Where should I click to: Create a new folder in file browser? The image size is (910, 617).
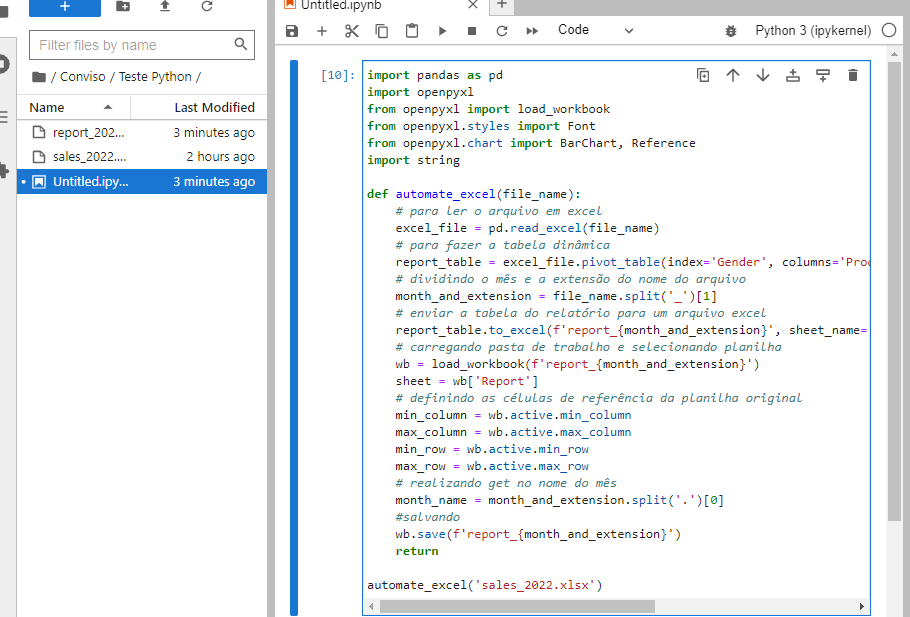pos(123,6)
